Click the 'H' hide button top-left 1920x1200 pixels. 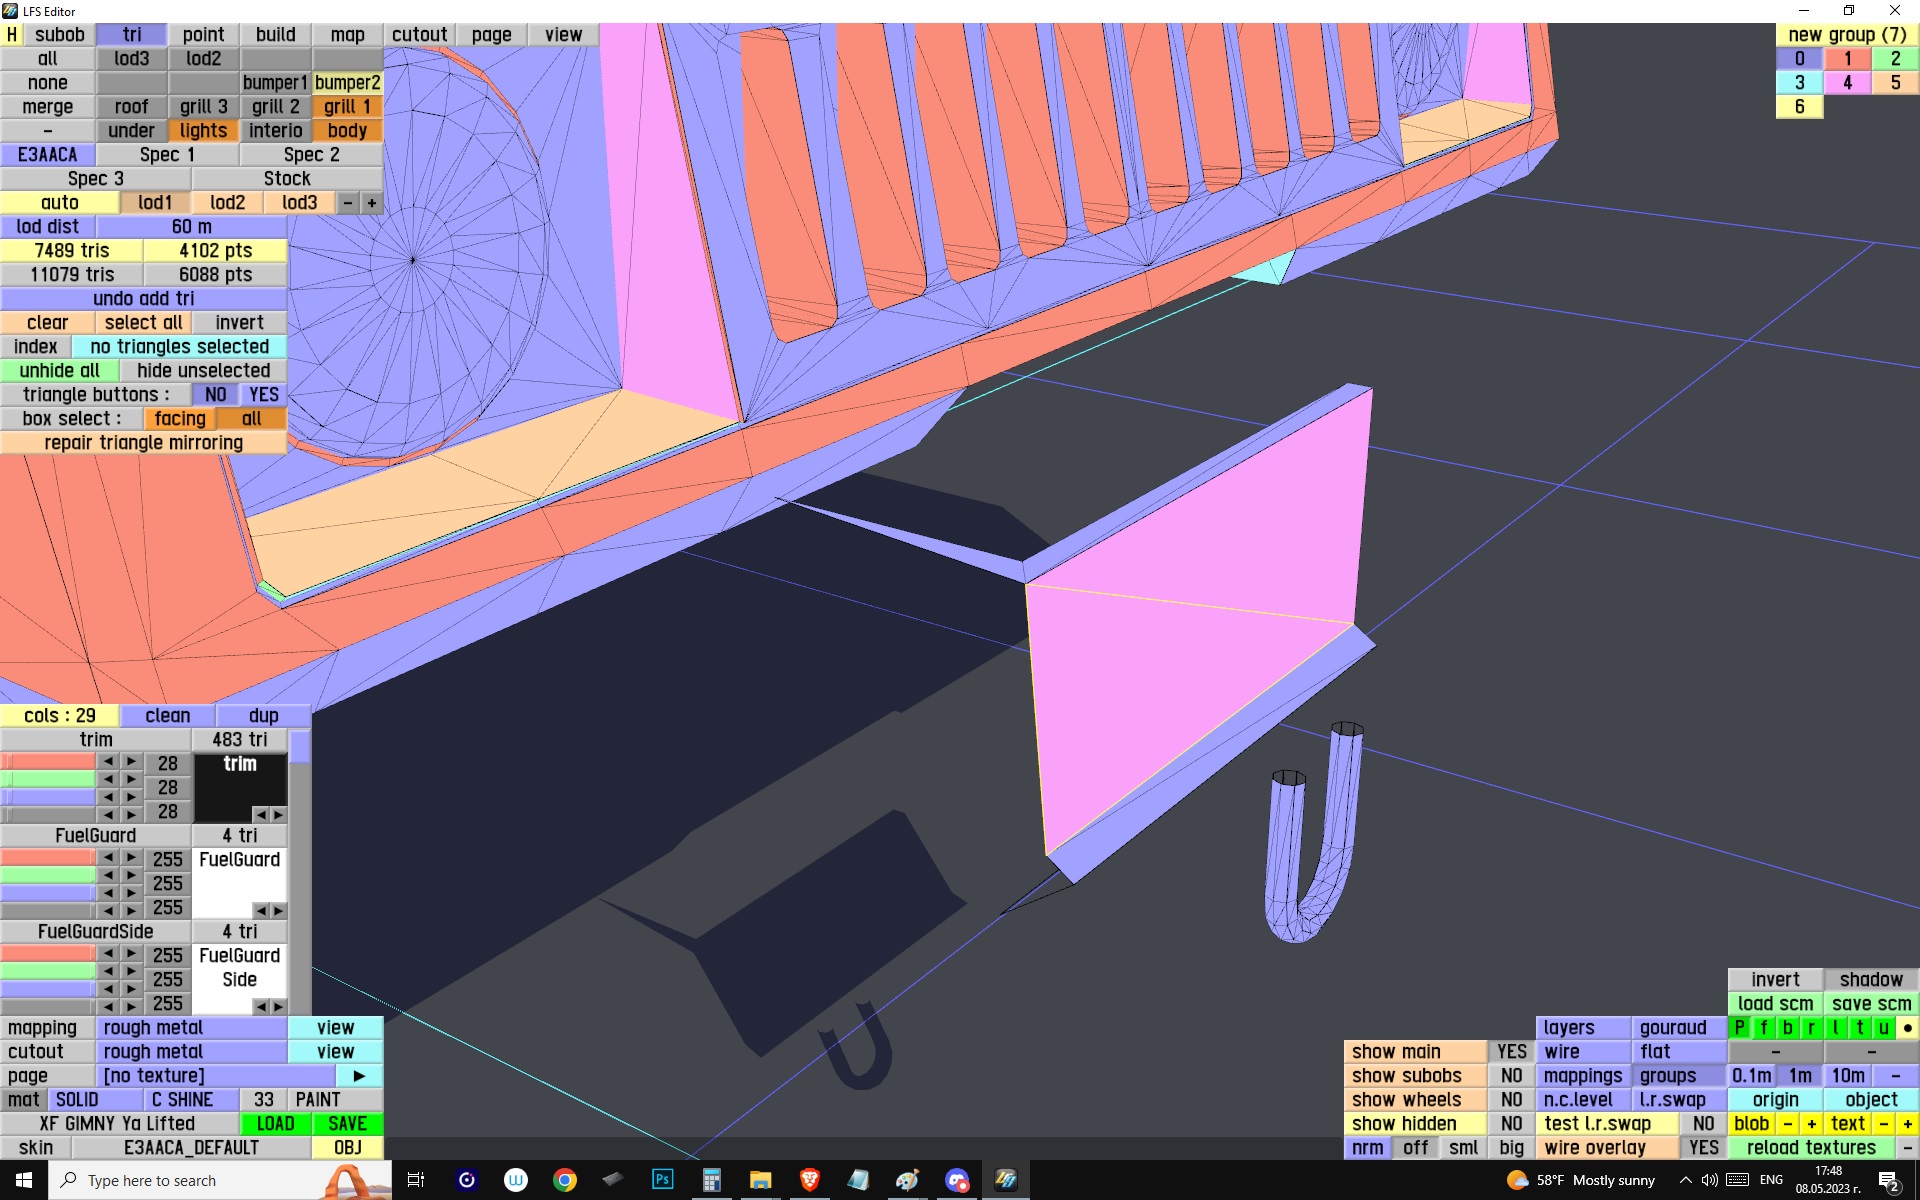[11, 34]
